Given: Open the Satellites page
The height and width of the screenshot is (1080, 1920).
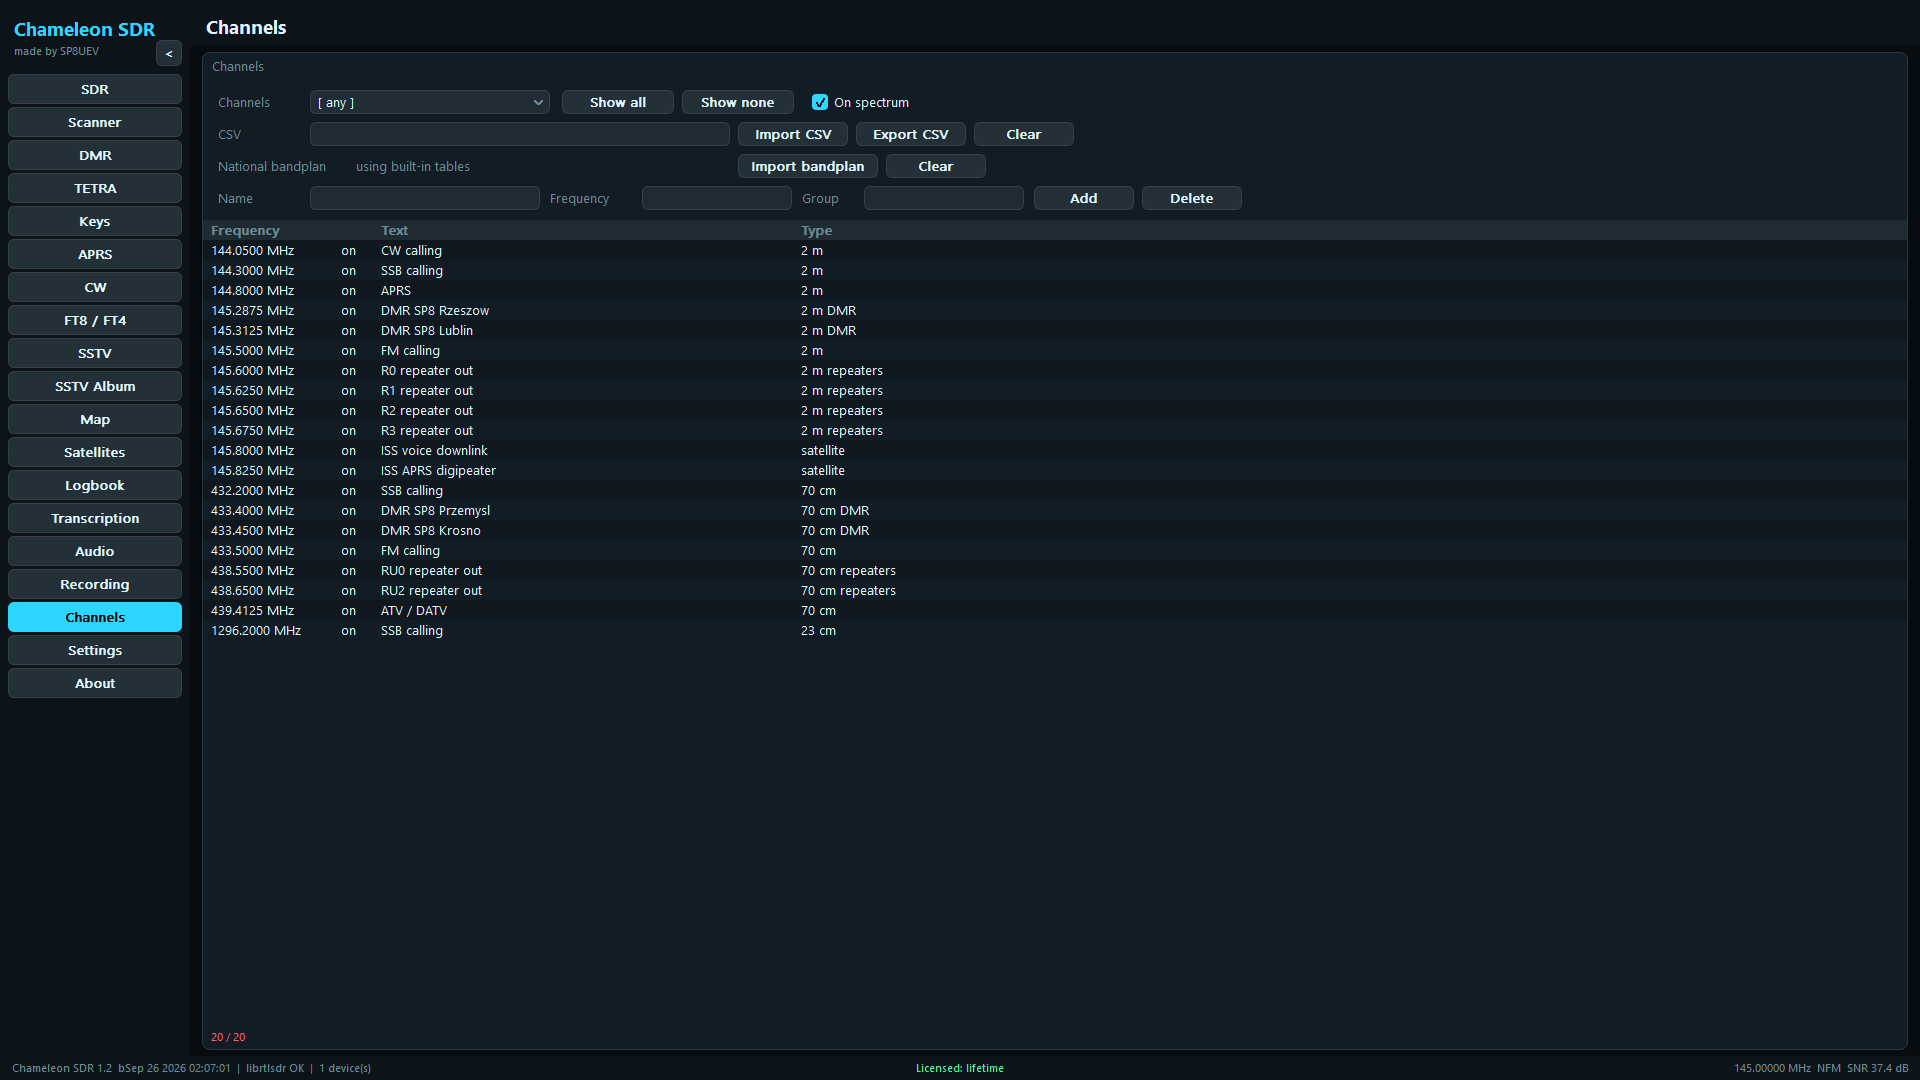Looking at the screenshot, I should 95,452.
